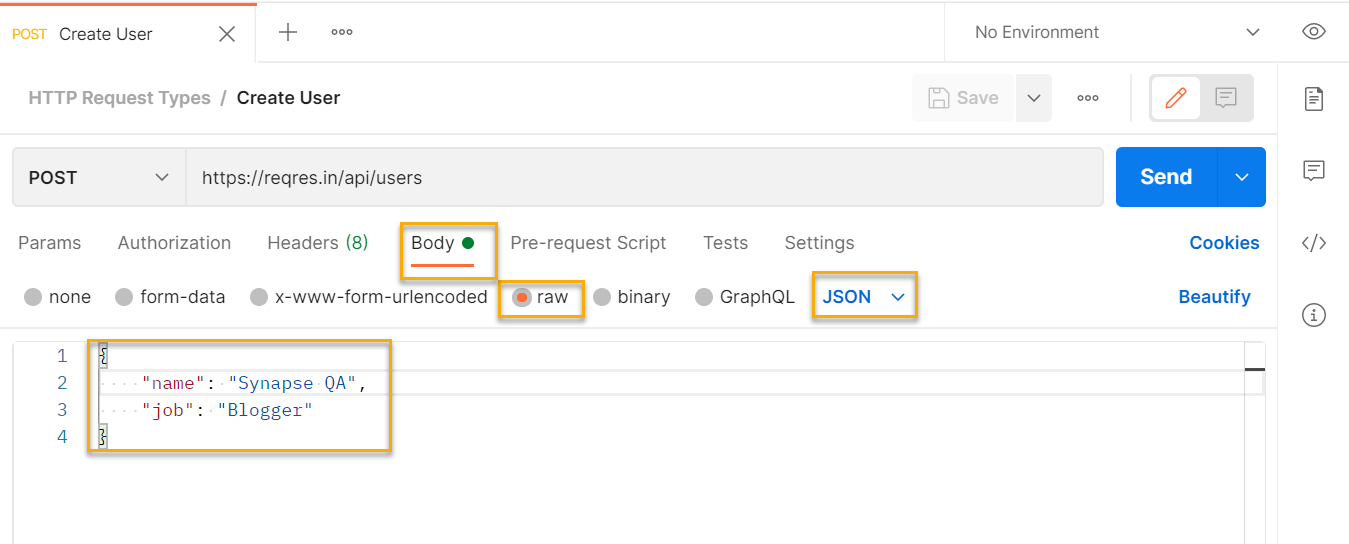
Task: Select the raw body type radio button
Action: coord(522,297)
